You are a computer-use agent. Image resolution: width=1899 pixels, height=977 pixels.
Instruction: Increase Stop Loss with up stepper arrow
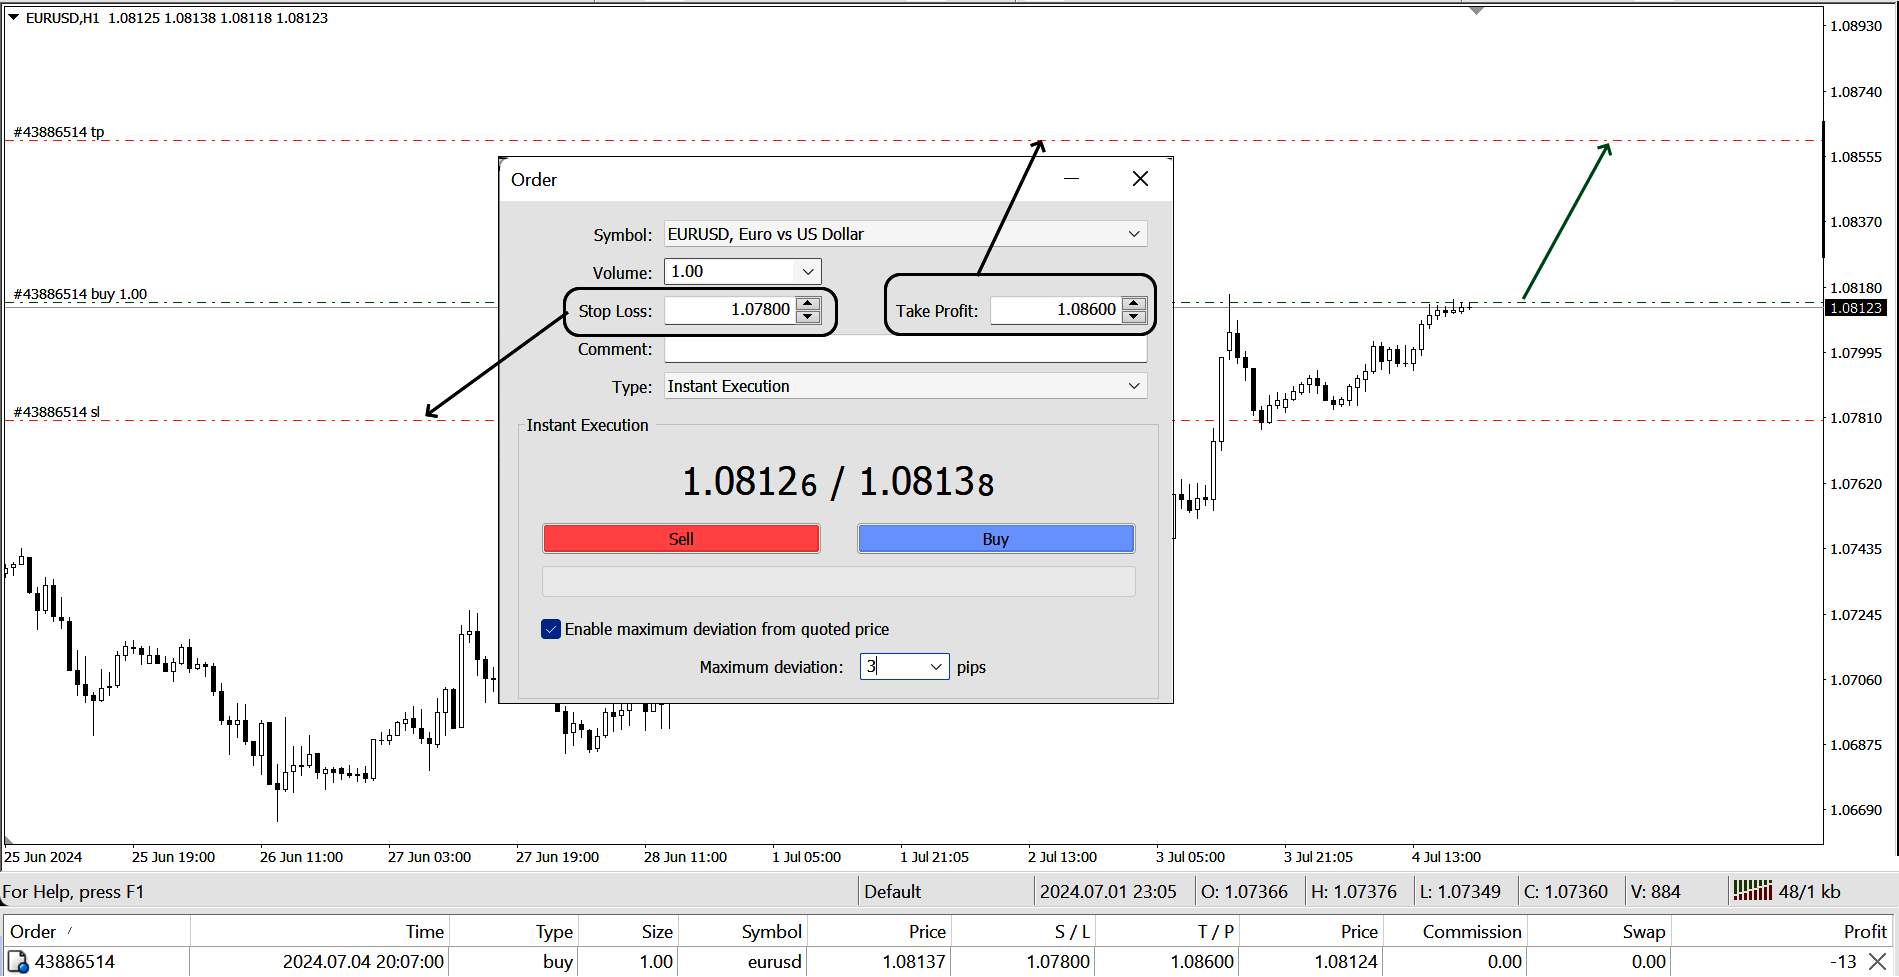click(x=809, y=303)
